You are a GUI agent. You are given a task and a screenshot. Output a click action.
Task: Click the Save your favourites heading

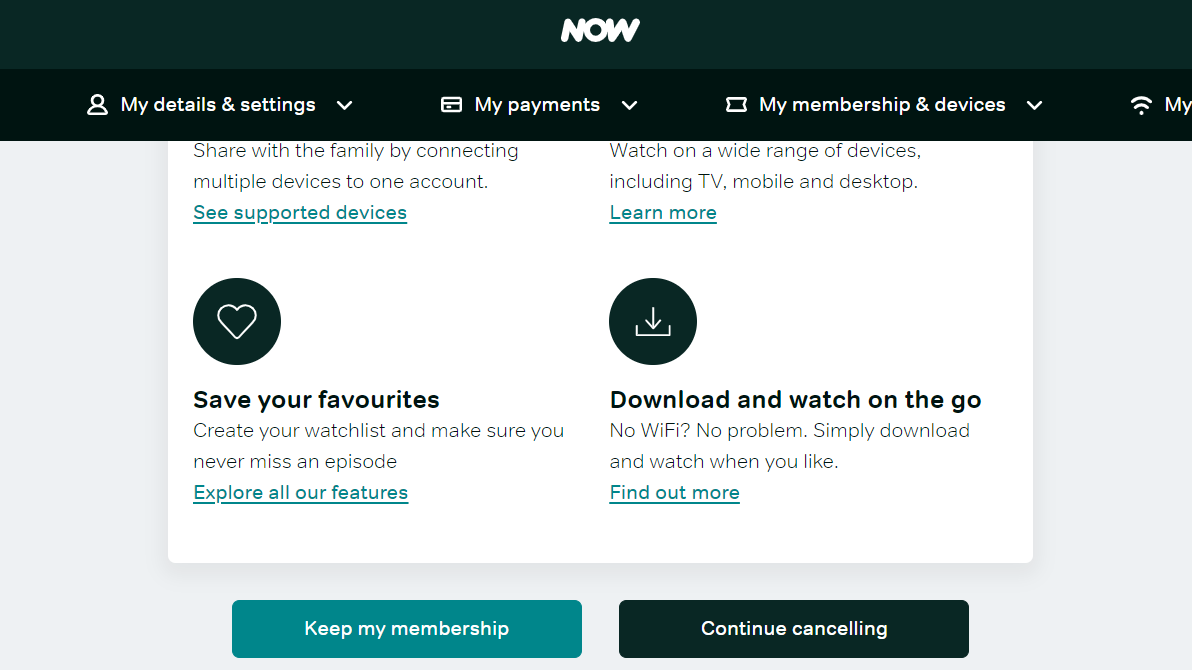316,400
